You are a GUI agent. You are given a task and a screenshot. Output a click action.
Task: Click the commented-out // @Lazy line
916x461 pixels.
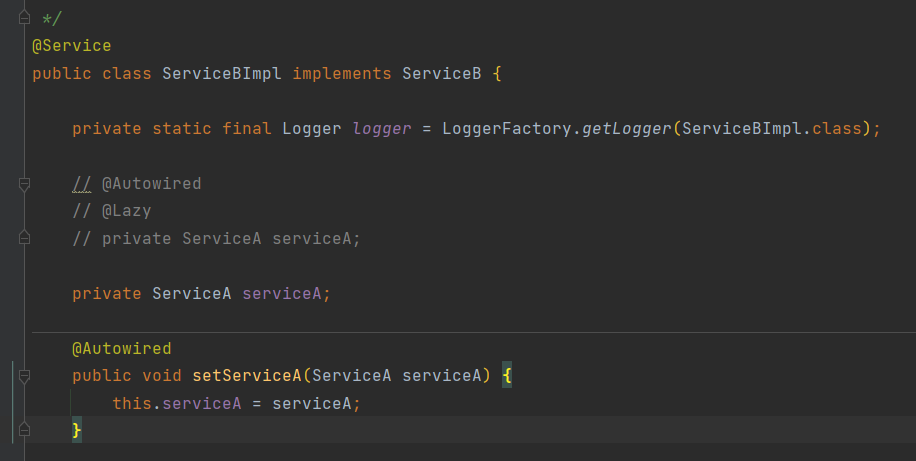coord(112,211)
